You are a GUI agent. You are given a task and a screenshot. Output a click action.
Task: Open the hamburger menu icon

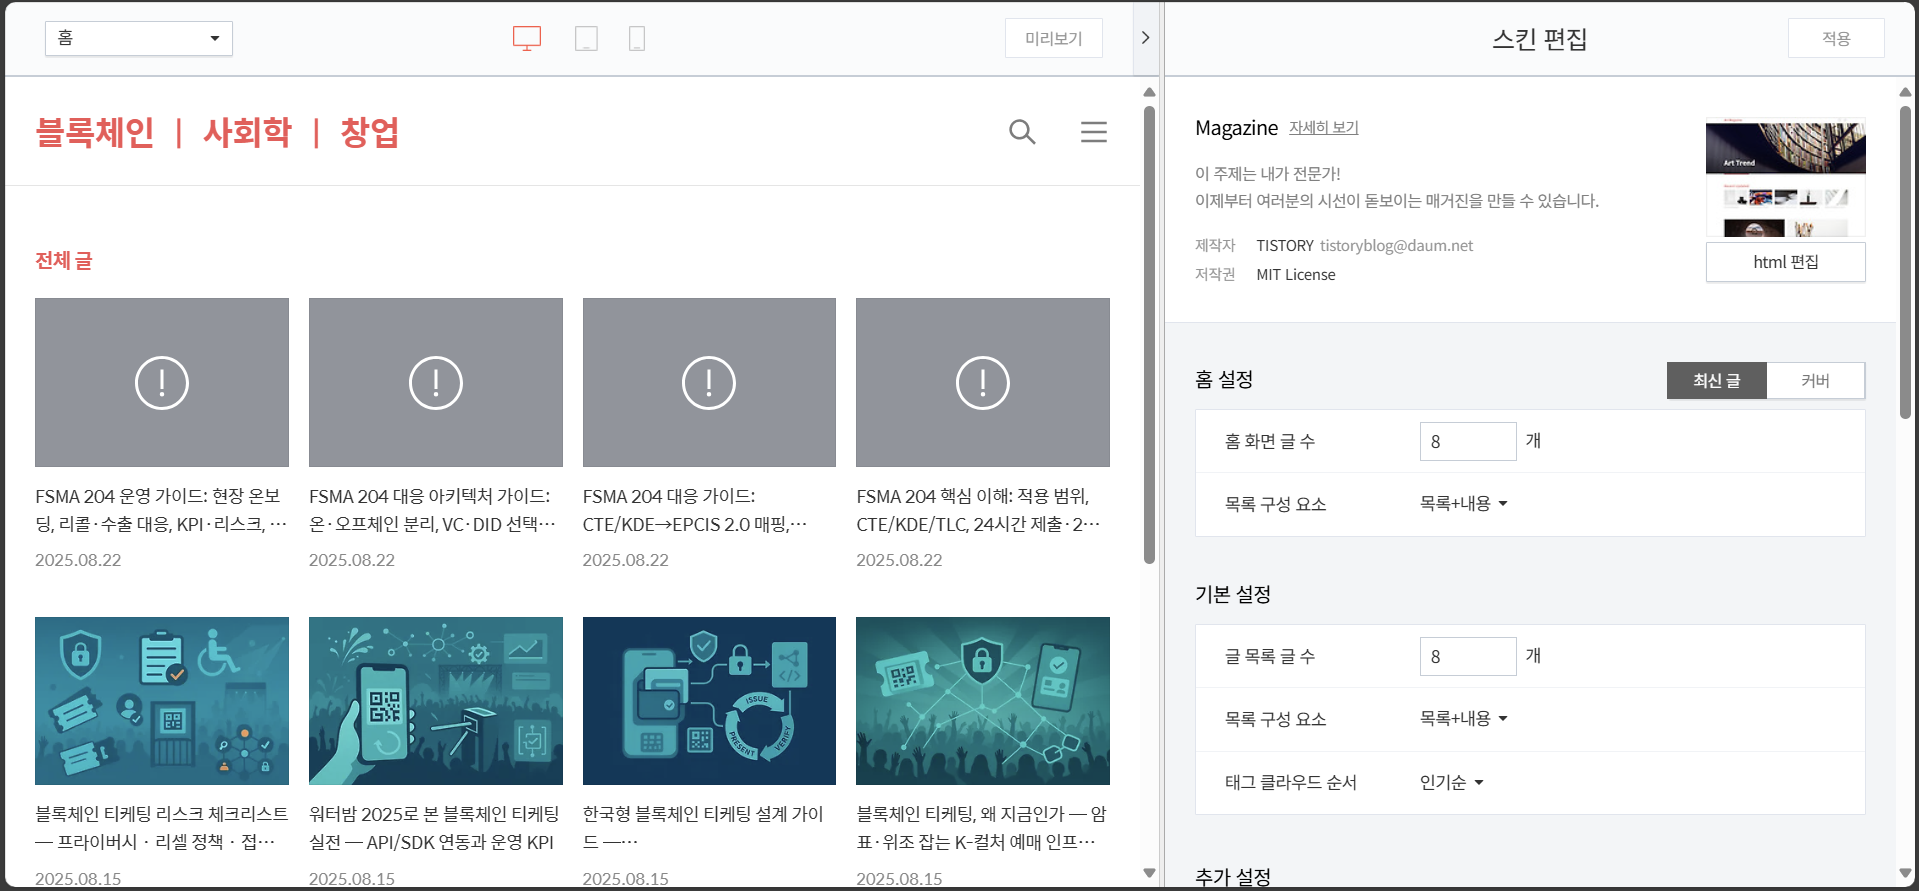(x=1094, y=132)
